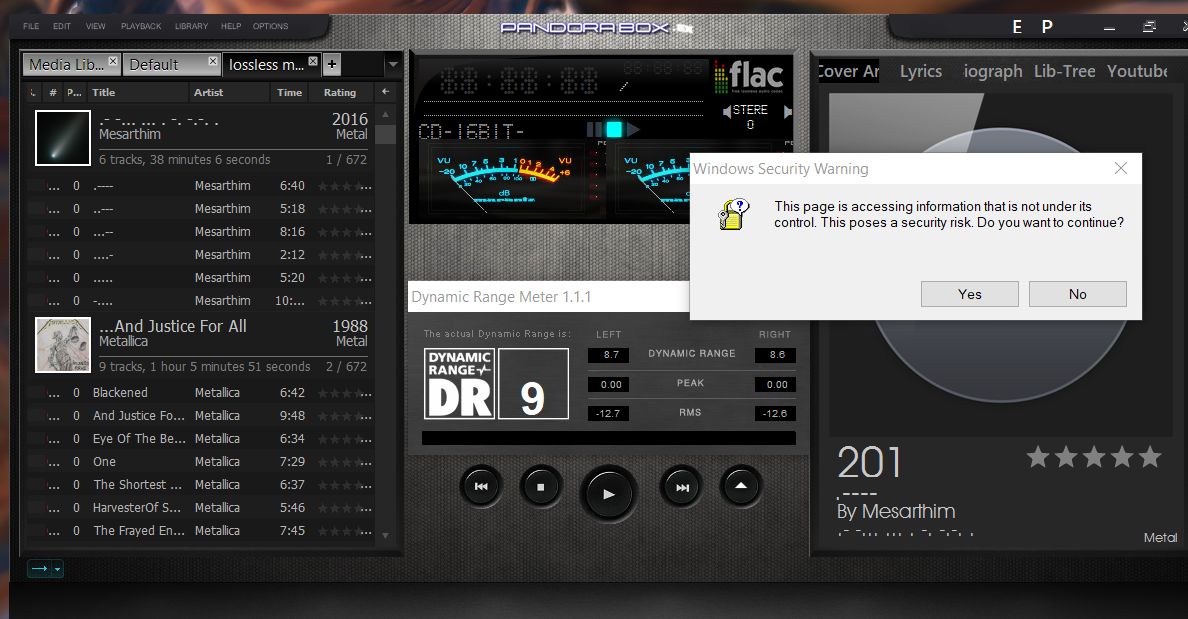Screen dimensions: 1188x619
Task: Open the playlist tabs dropdown arrow
Action: tap(392, 64)
